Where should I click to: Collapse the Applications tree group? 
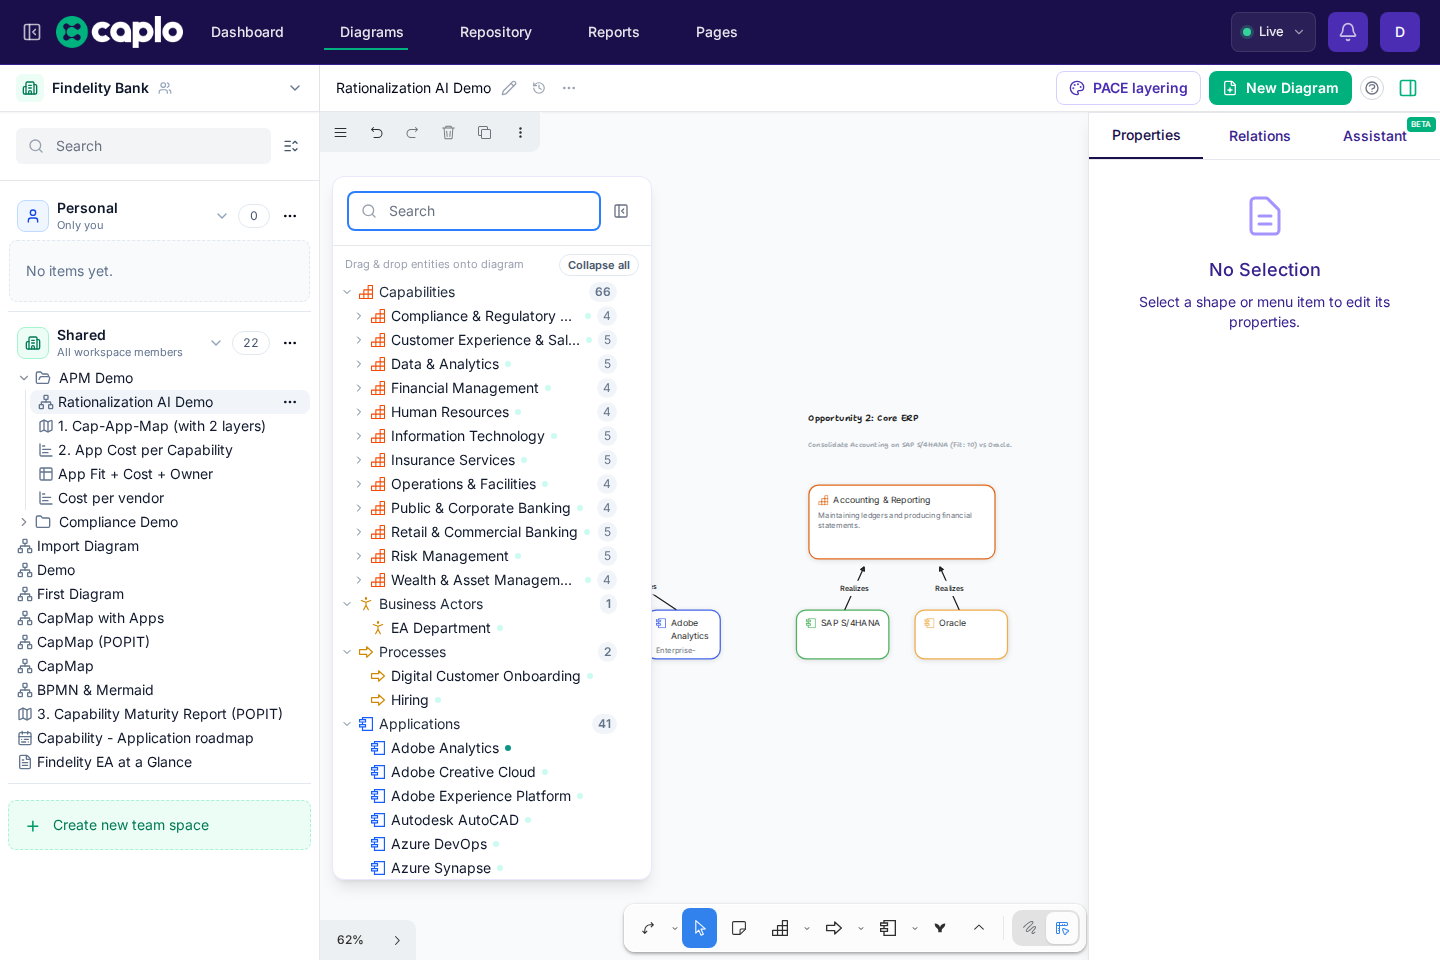[347, 724]
